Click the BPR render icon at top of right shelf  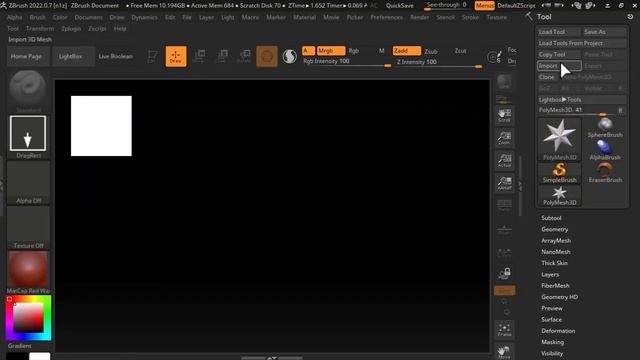504,82
